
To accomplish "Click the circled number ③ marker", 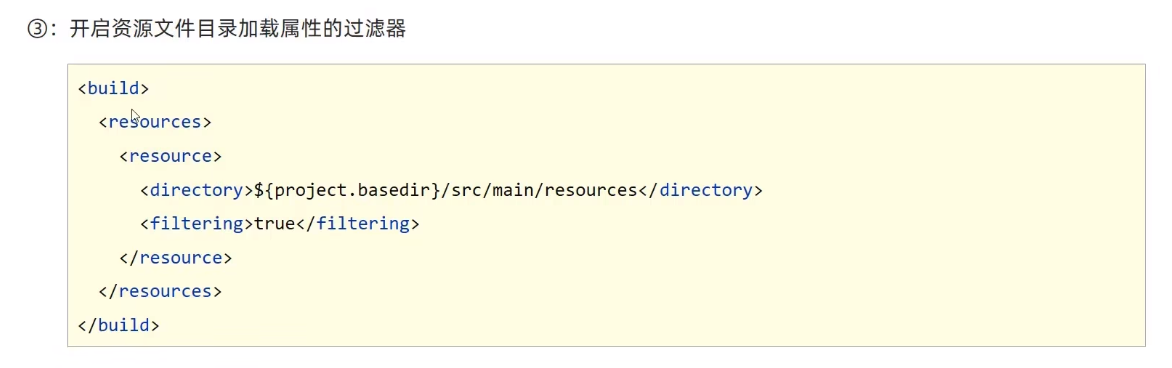I will (x=37, y=30).
